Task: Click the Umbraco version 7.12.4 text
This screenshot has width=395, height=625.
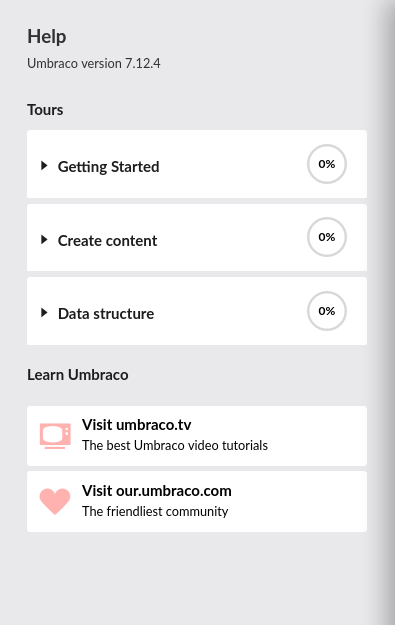Action: coord(94,63)
